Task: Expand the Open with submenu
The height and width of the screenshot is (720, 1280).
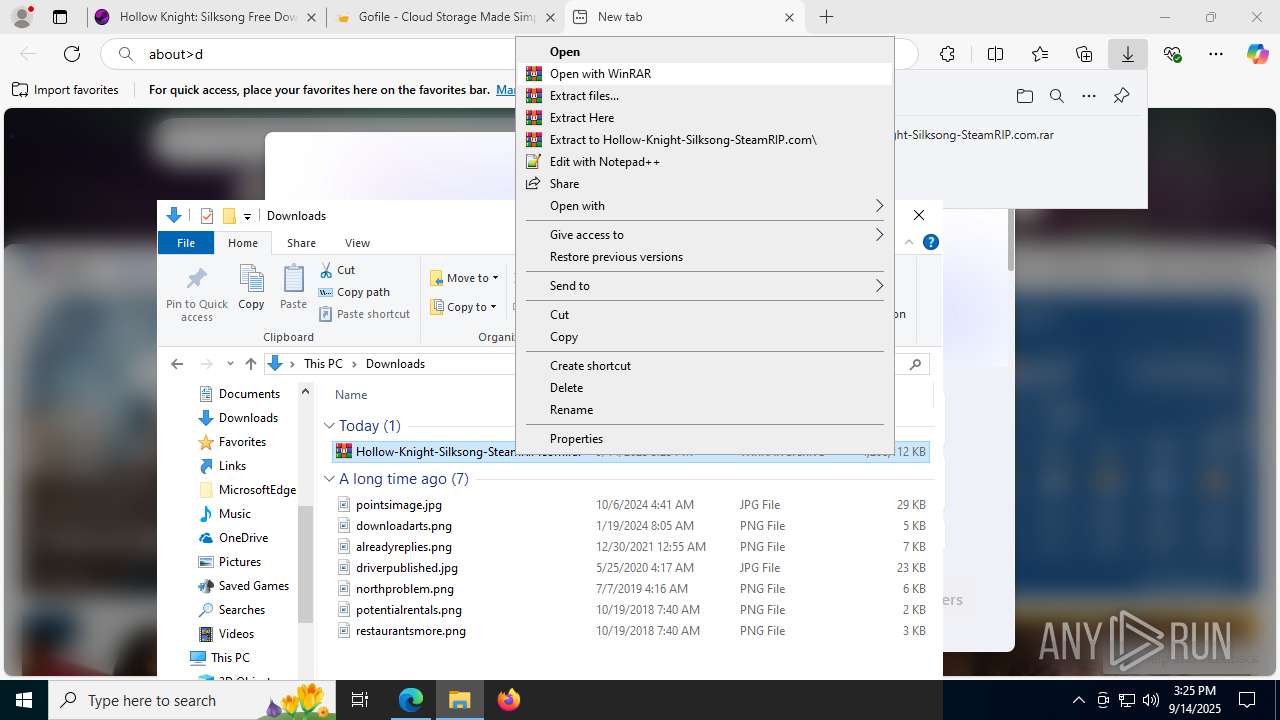Action: tap(705, 205)
